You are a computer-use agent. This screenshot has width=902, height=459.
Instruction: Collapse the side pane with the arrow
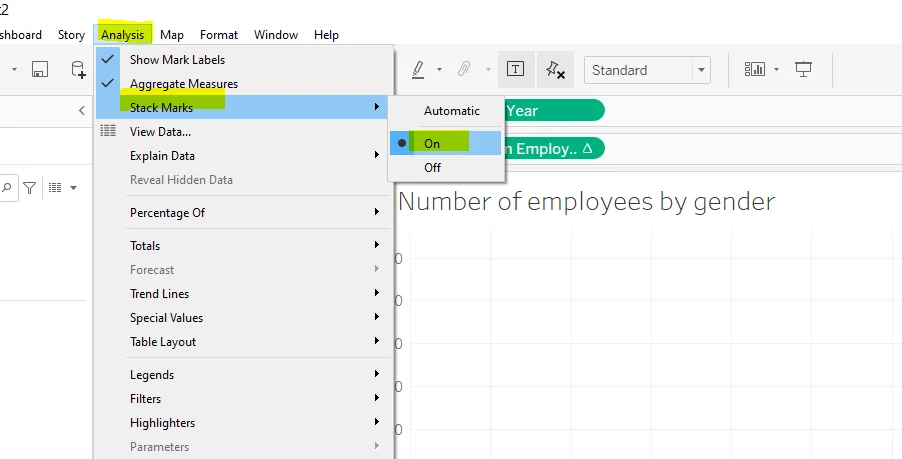coord(82,111)
